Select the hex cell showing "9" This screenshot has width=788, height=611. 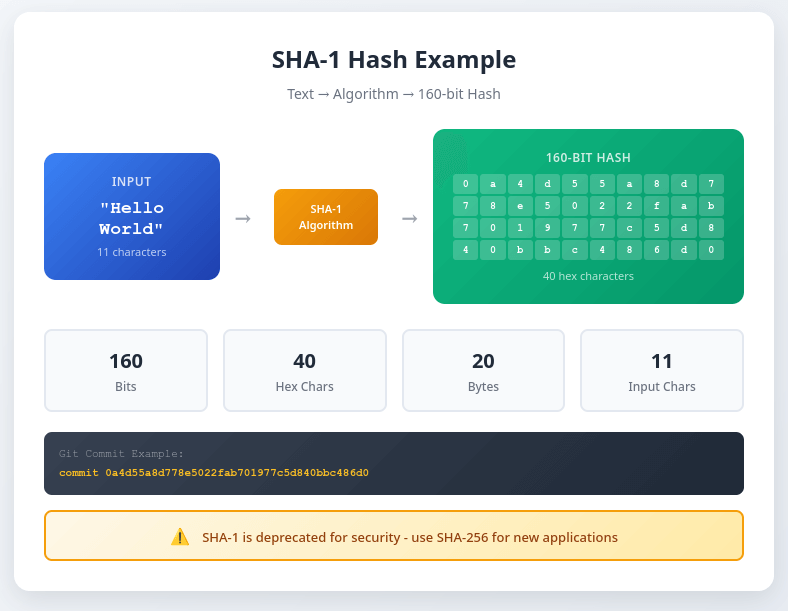point(547,228)
